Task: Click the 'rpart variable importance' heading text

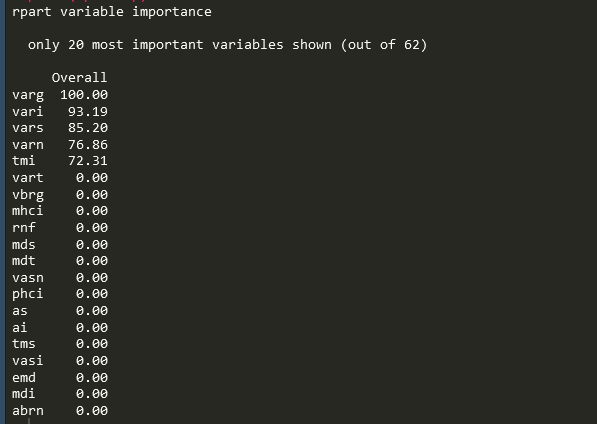Action: coord(112,12)
